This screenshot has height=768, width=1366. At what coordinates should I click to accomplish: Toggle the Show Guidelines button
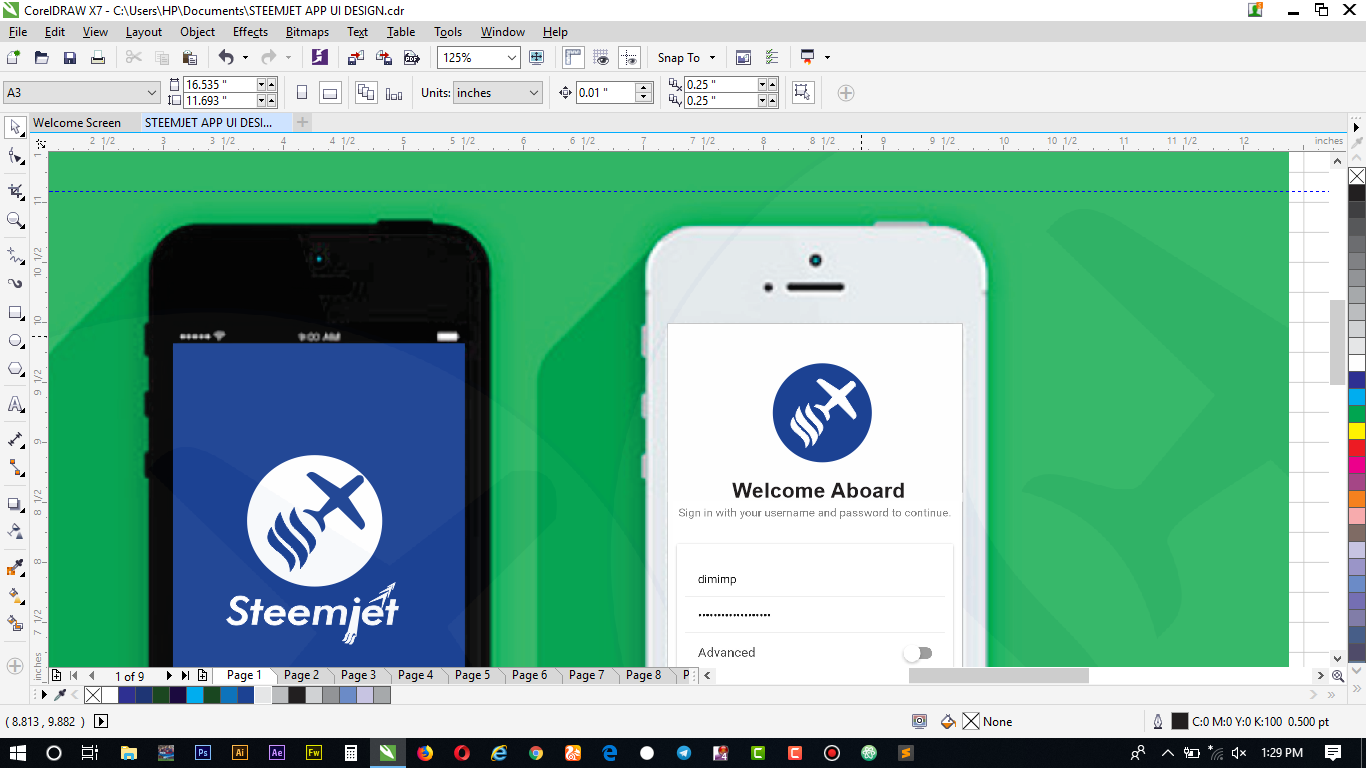629,58
